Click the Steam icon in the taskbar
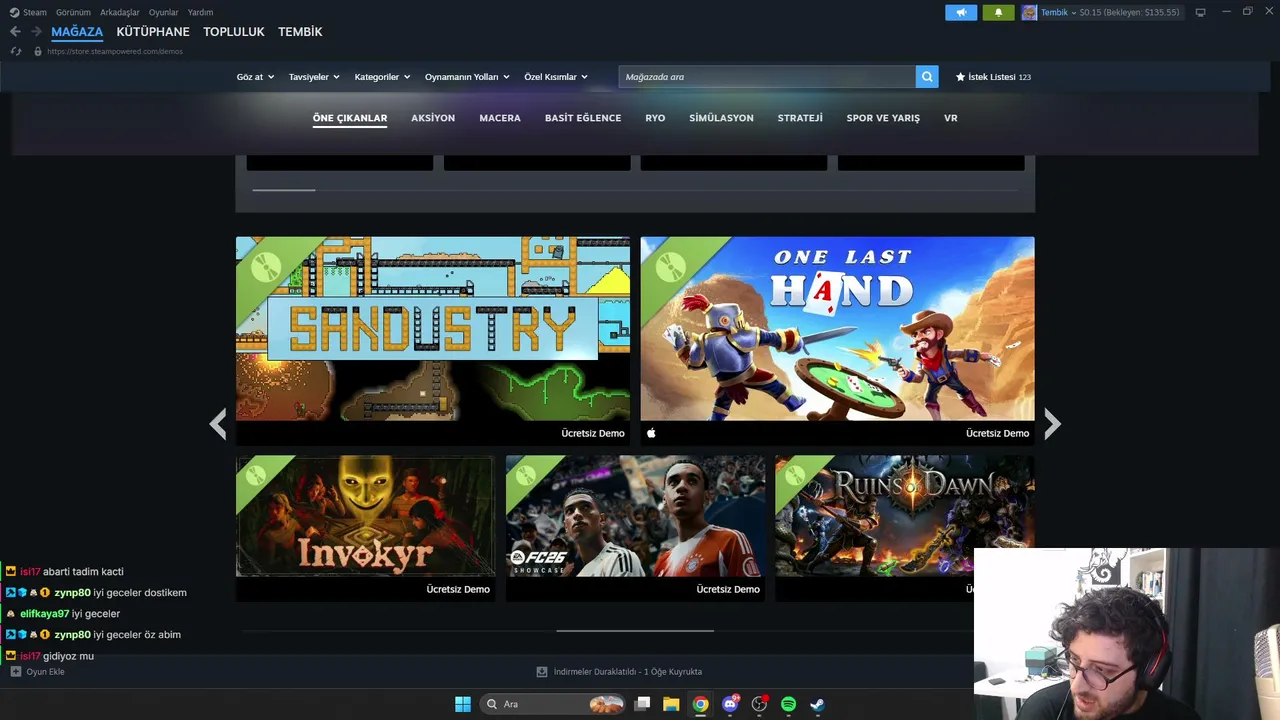The height and width of the screenshot is (720, 1280). pos(817,704)
